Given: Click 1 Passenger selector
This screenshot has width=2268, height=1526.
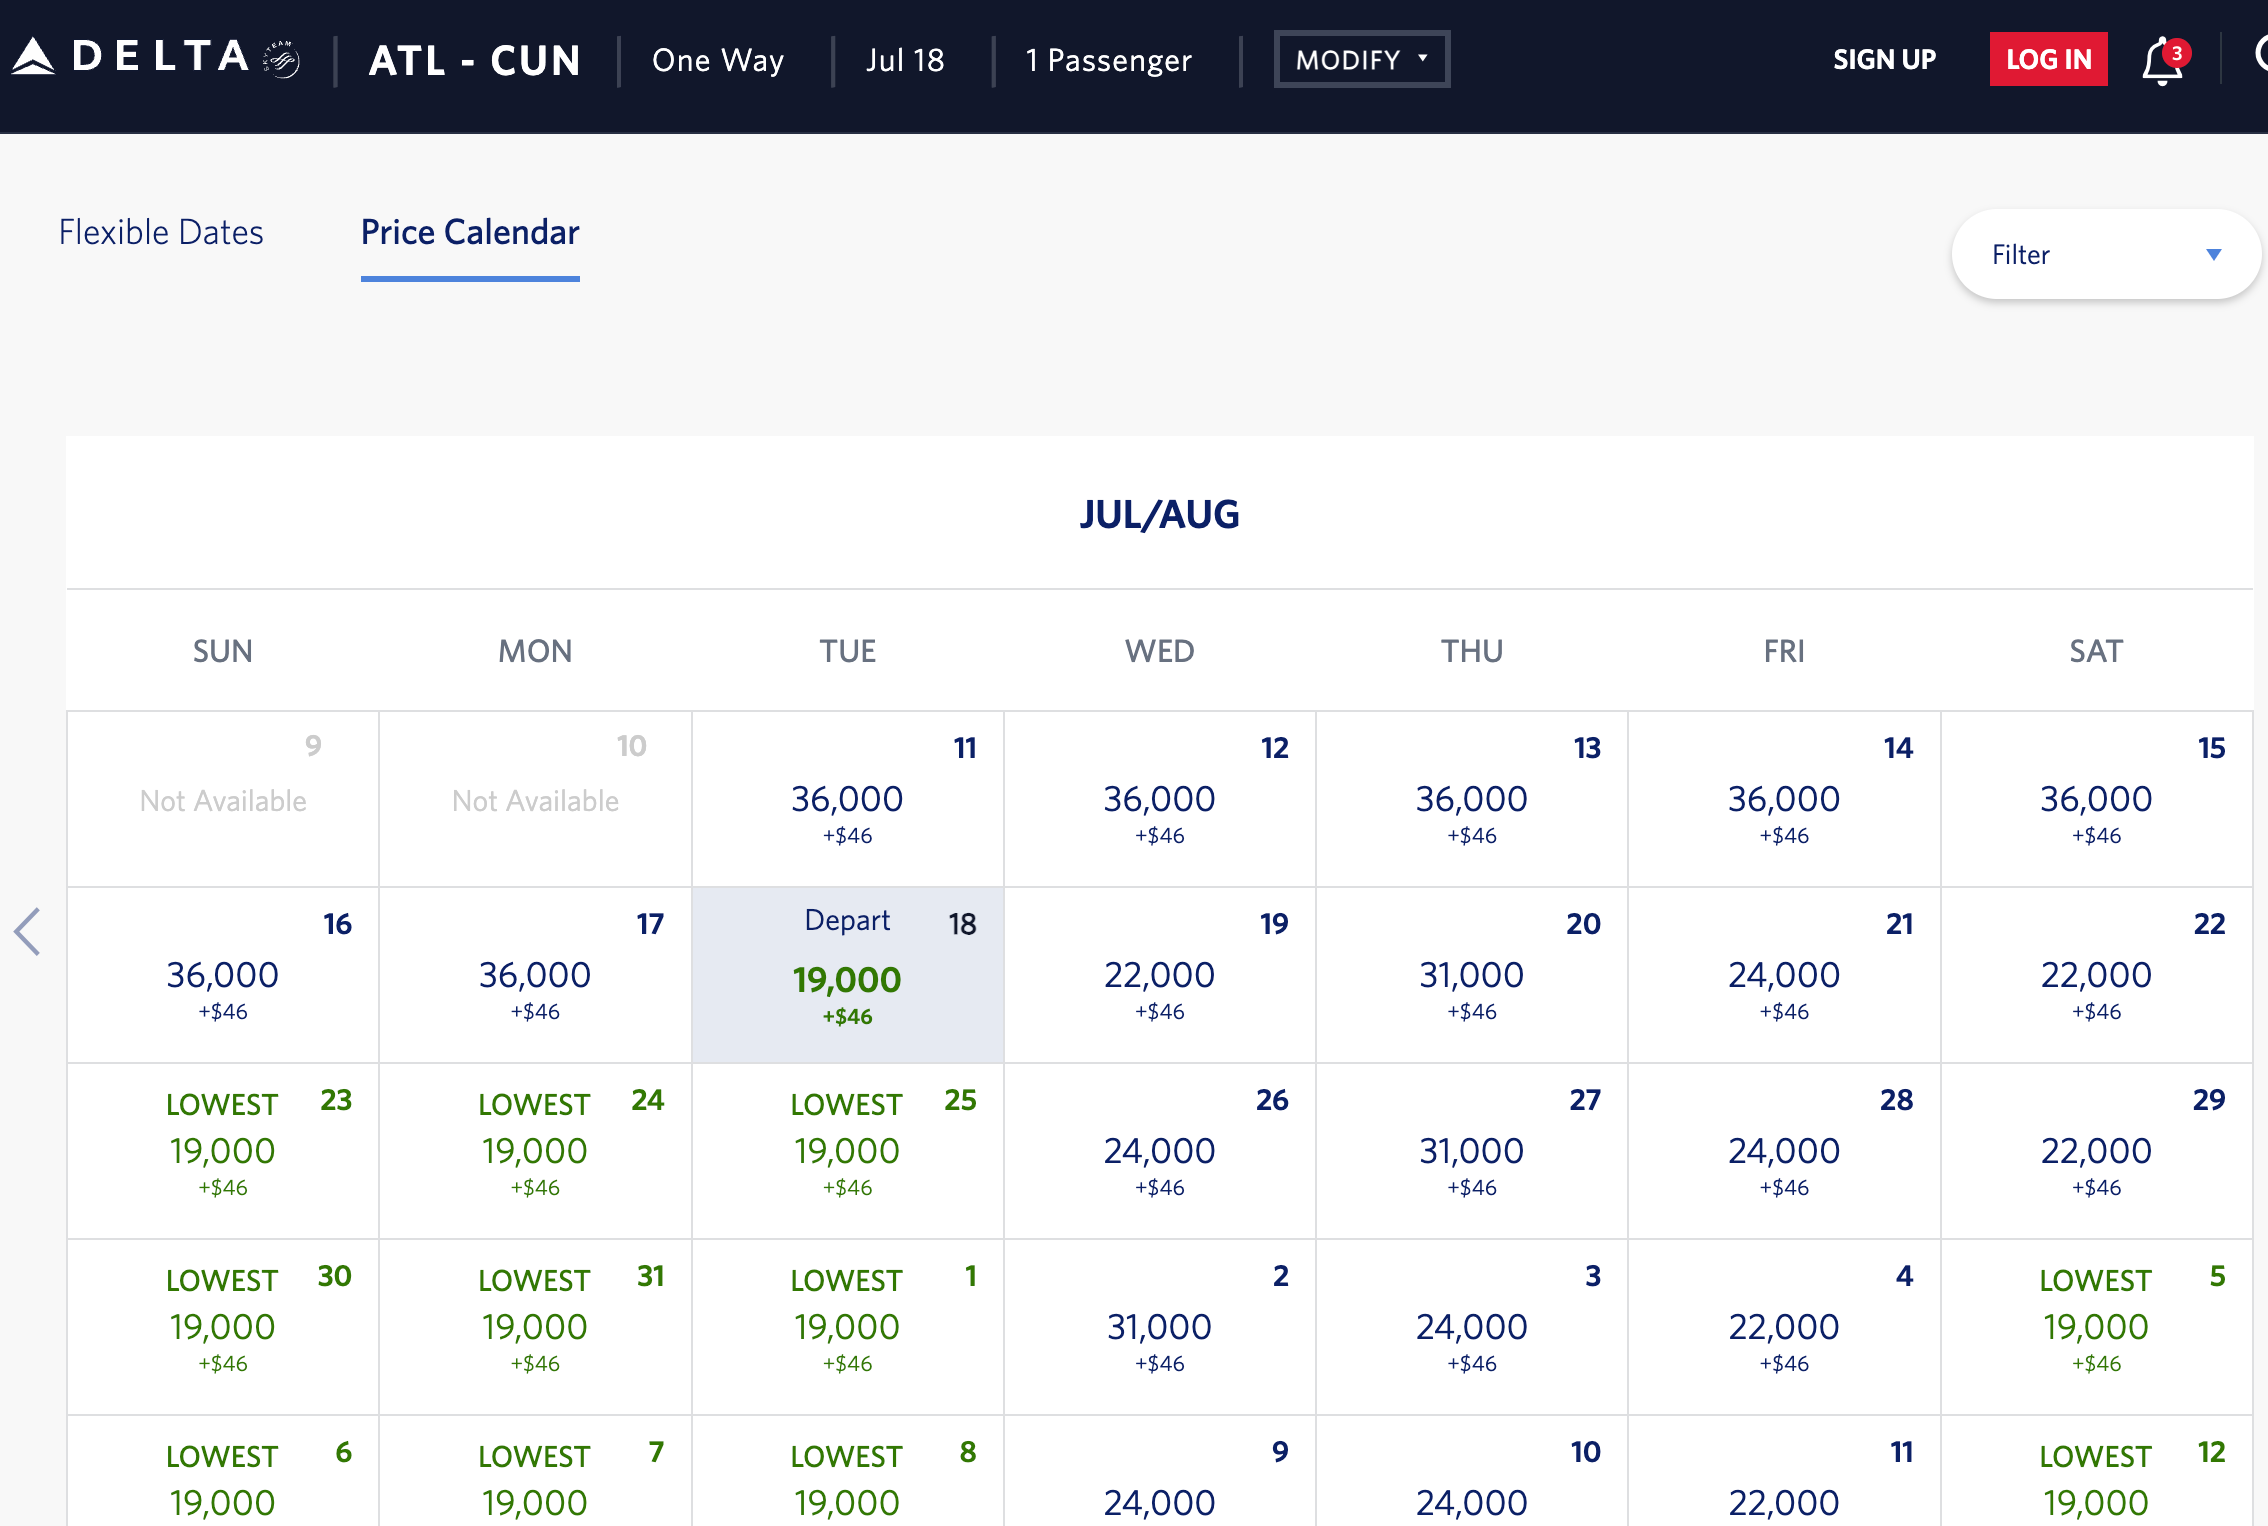Looking at the screenshot, I should click(1108, 60).
